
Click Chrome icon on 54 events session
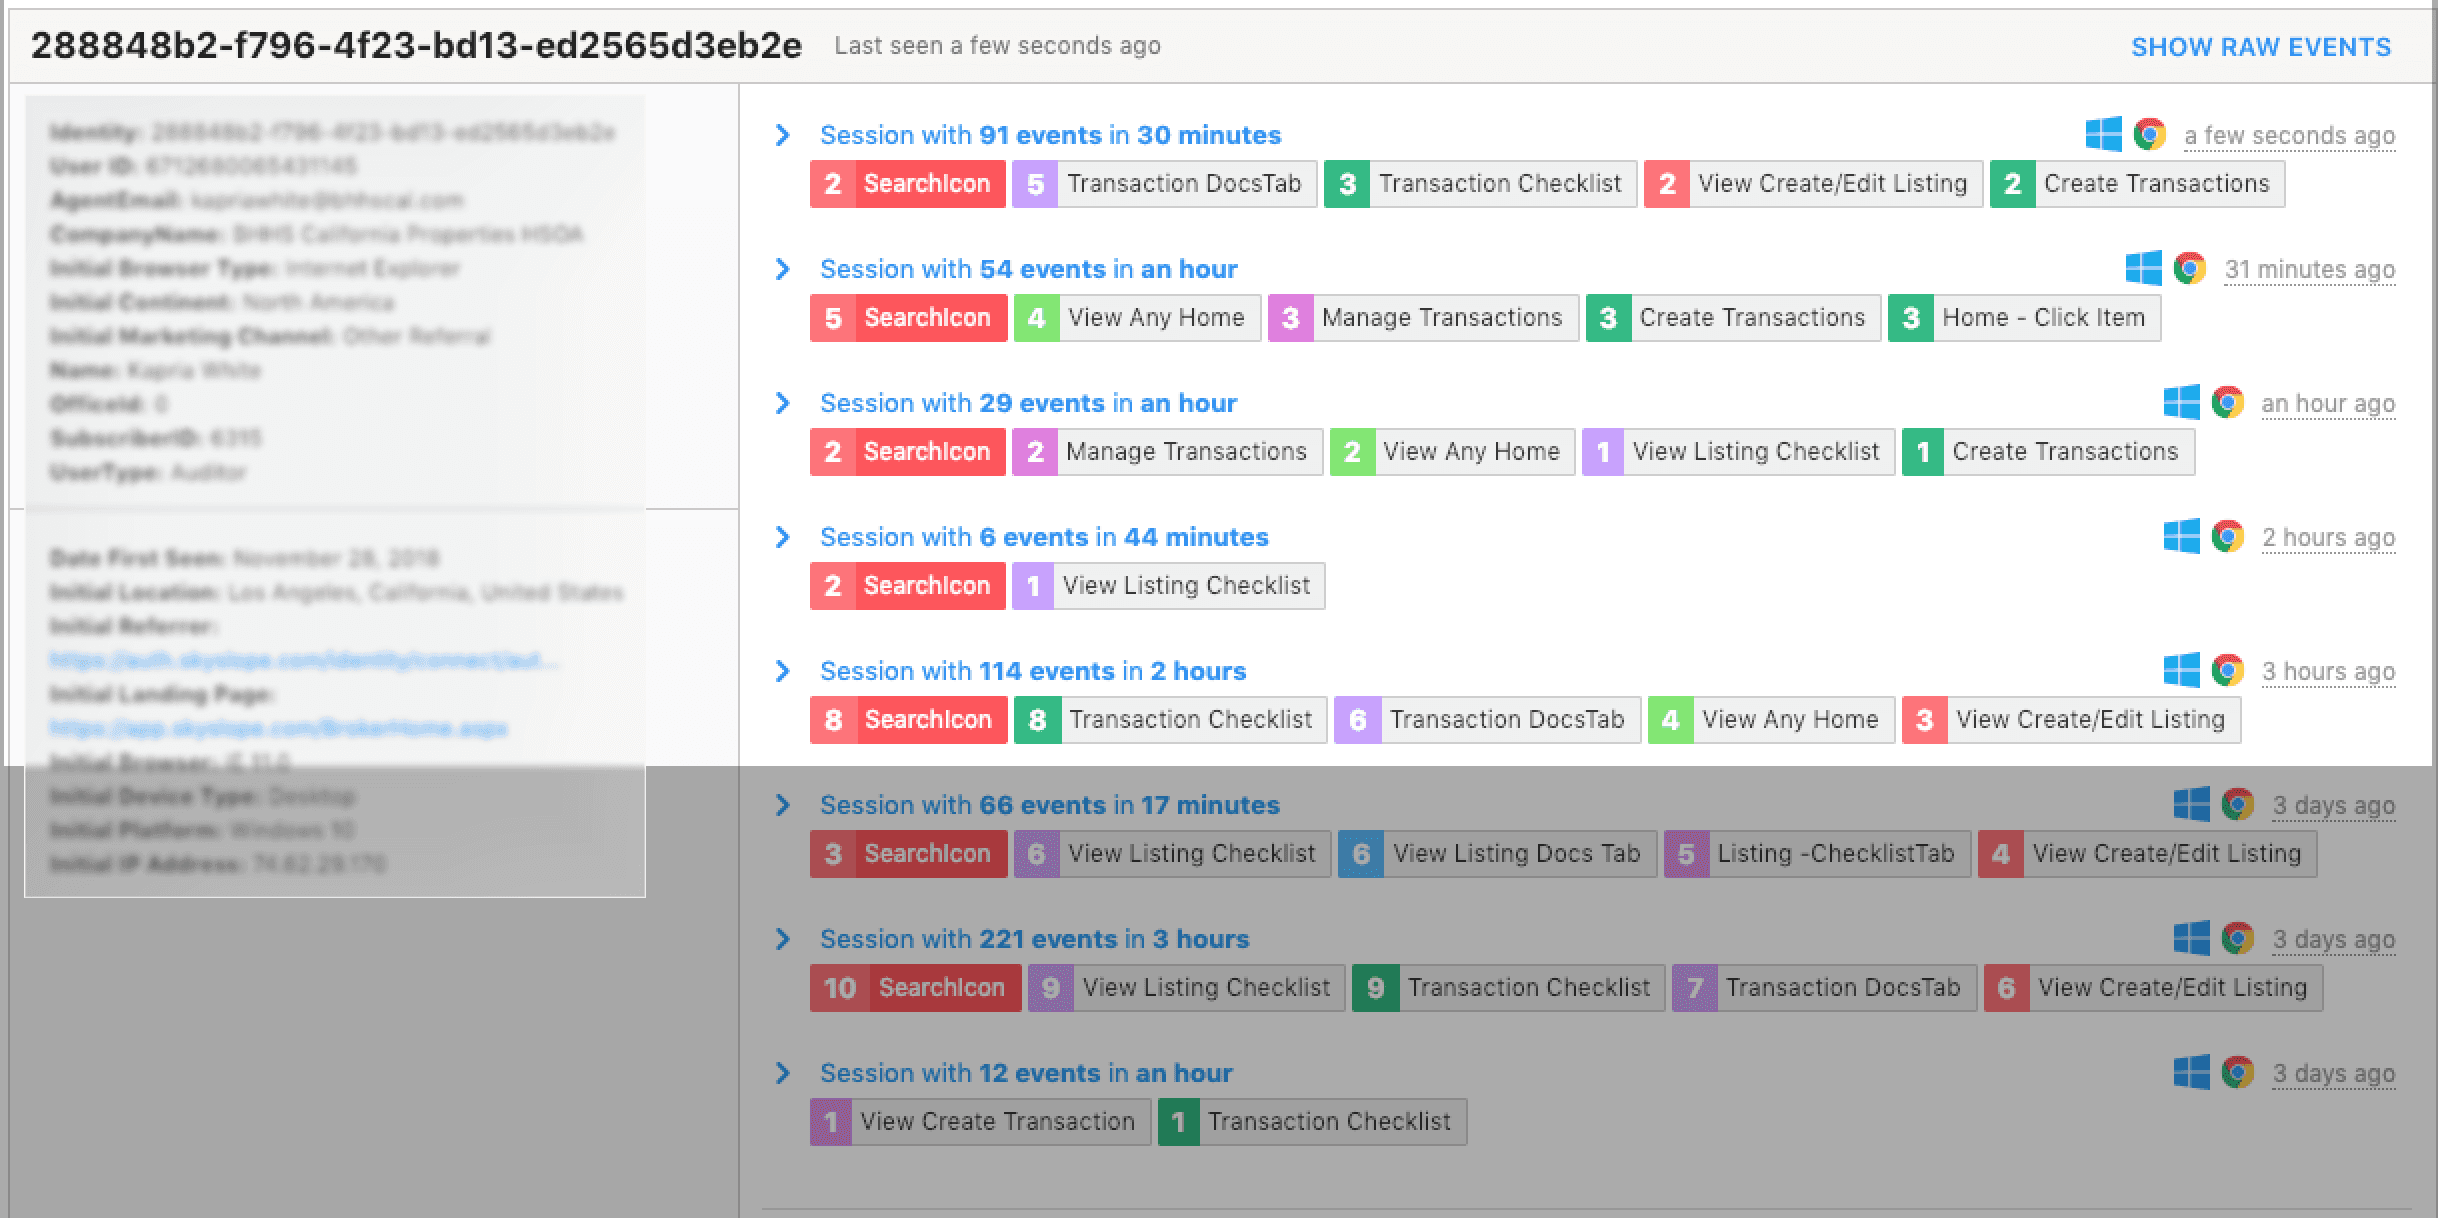(x=2189, y=268)
